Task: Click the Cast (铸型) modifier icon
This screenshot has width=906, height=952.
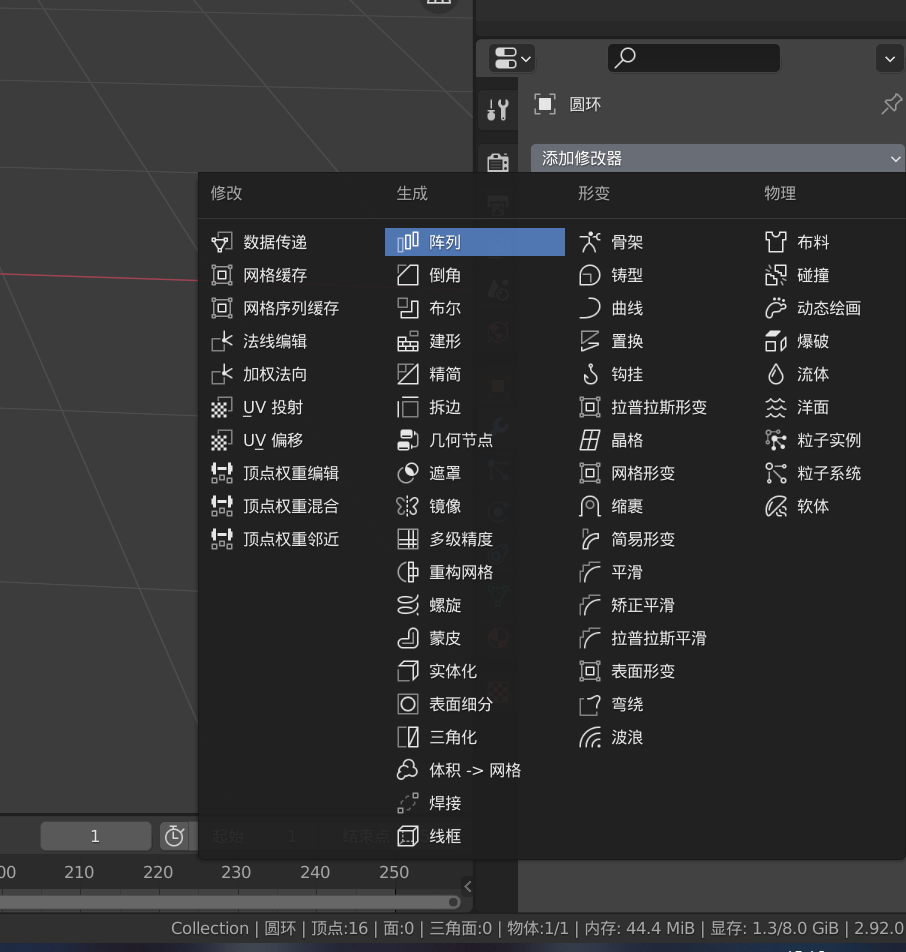Action: click(590, 275)
